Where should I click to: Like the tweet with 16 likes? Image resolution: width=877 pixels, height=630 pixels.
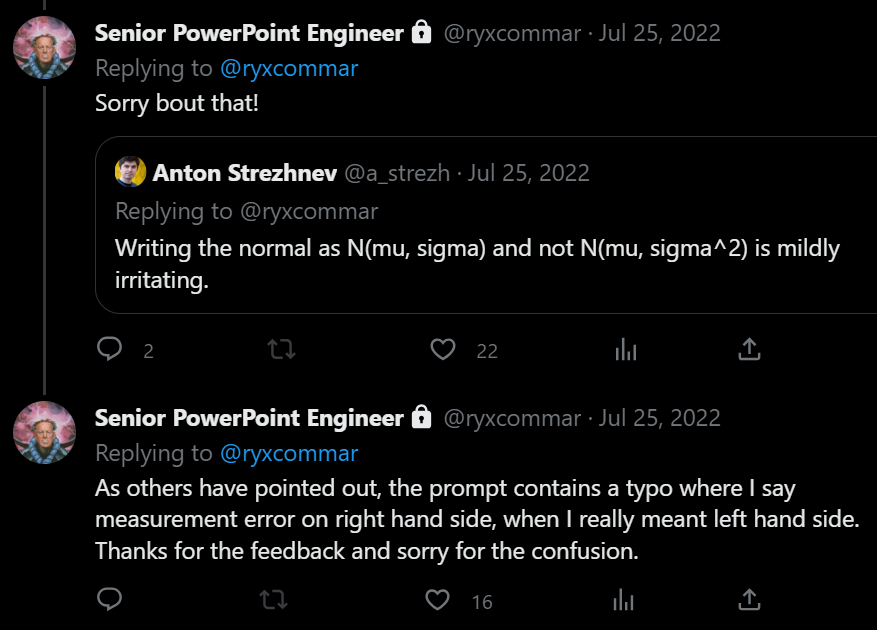click(437, 600)
